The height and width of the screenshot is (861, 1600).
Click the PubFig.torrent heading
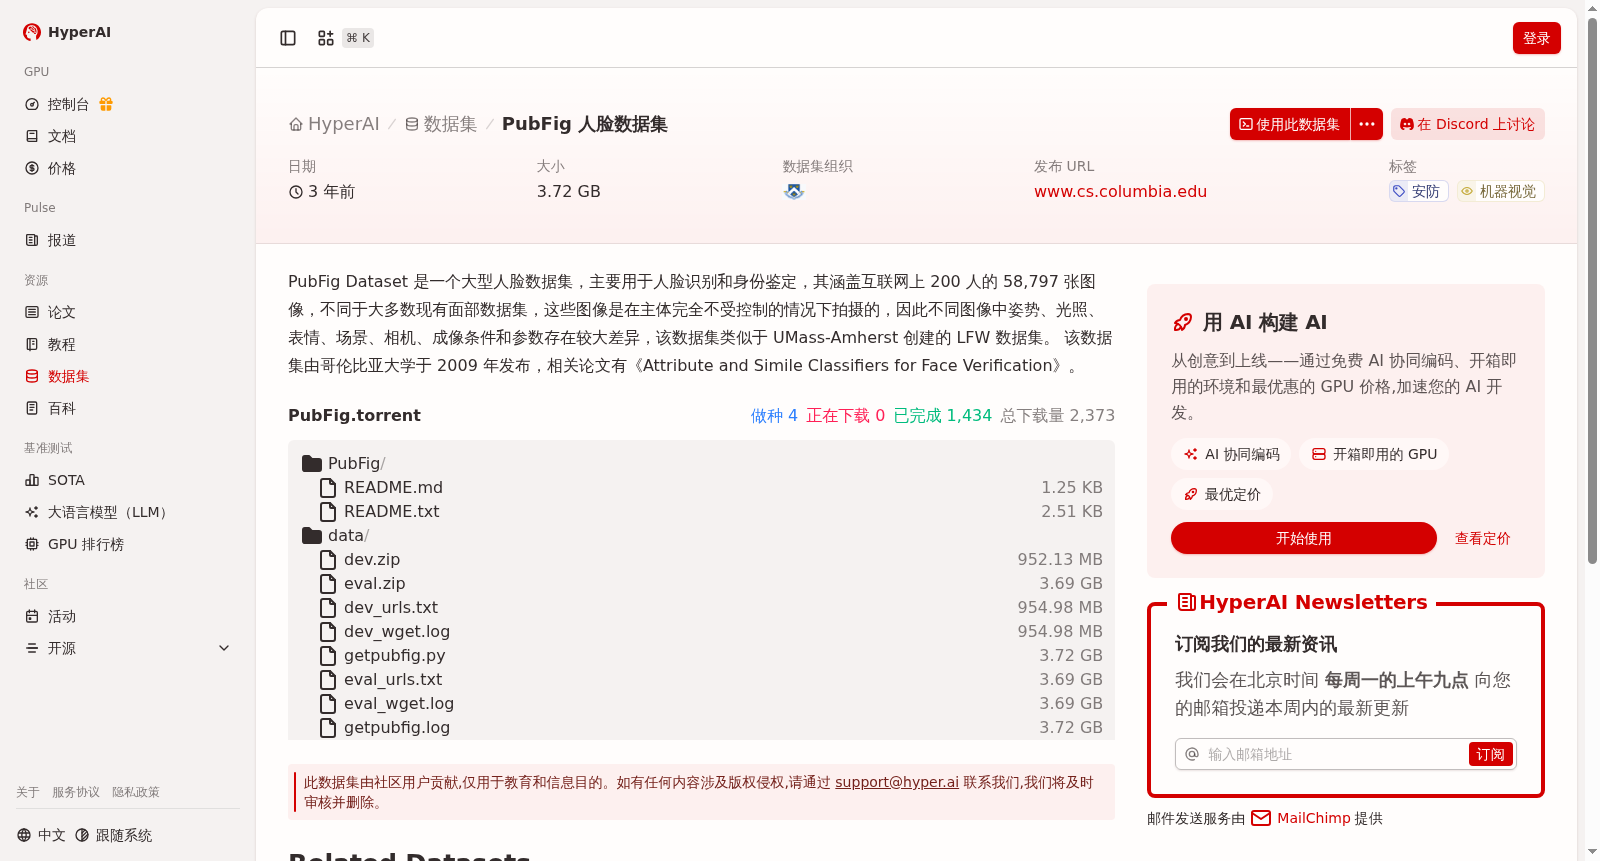354,415
